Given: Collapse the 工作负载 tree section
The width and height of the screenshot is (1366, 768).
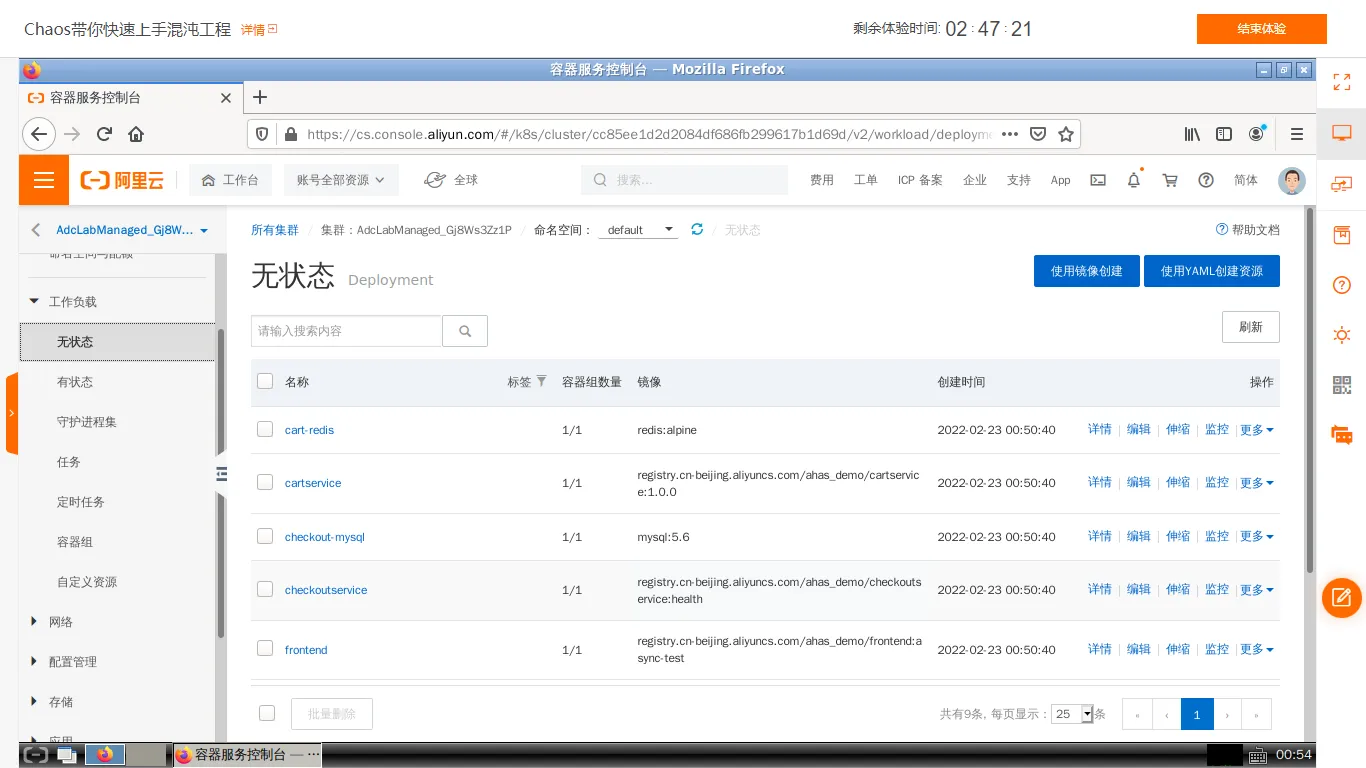Looking at the screenshot, I should [34, 301].
